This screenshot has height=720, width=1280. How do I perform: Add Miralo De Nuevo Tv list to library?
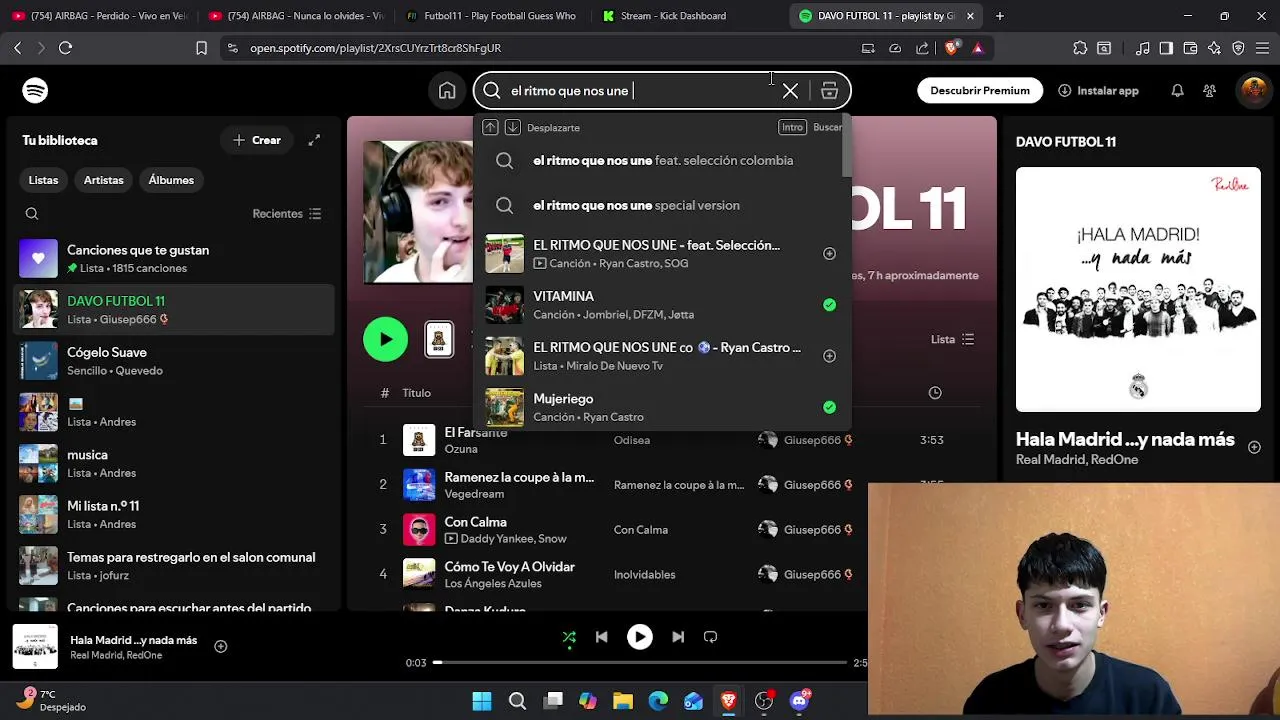(829, 356)
